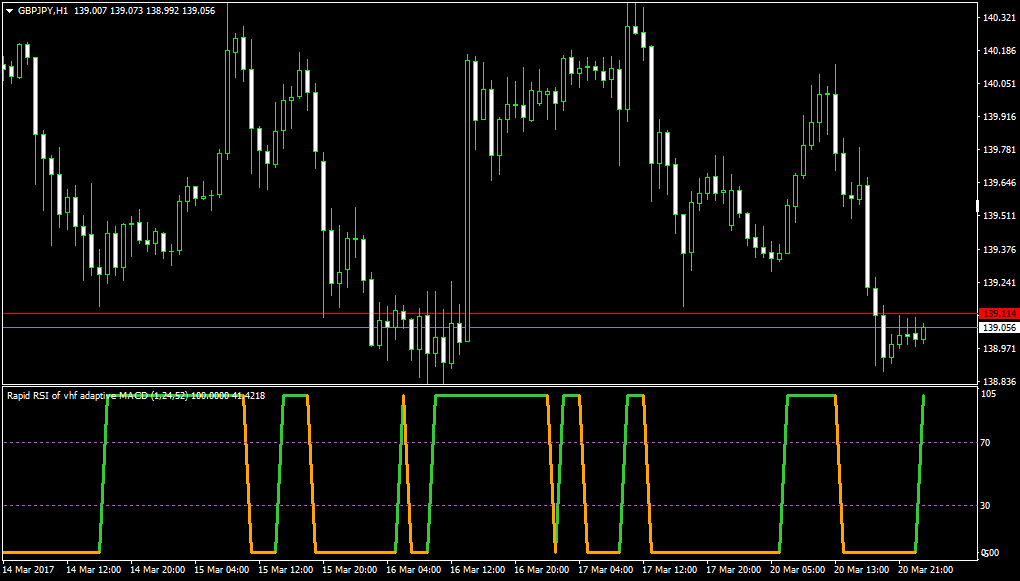Screen dimensions: 1020x581
Task: Click the 14 Mar 2017 date label
Action: pos(29,569)
